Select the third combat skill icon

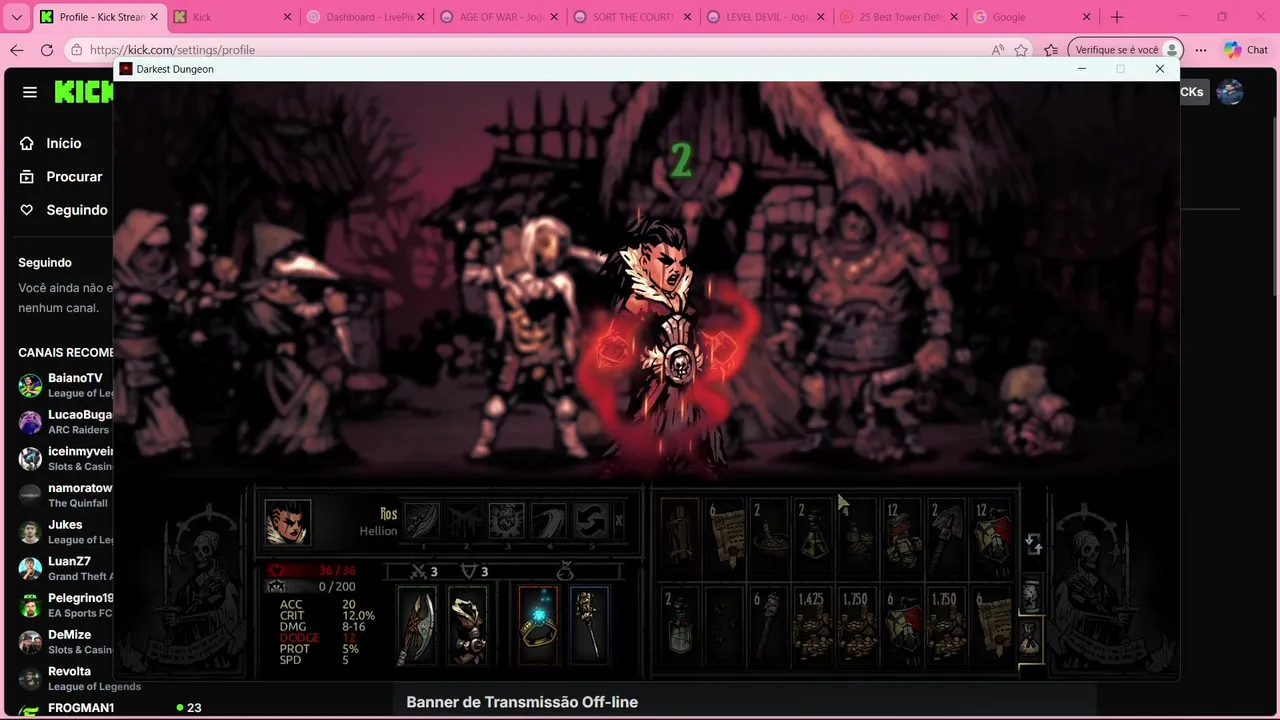tap(507, 521)
